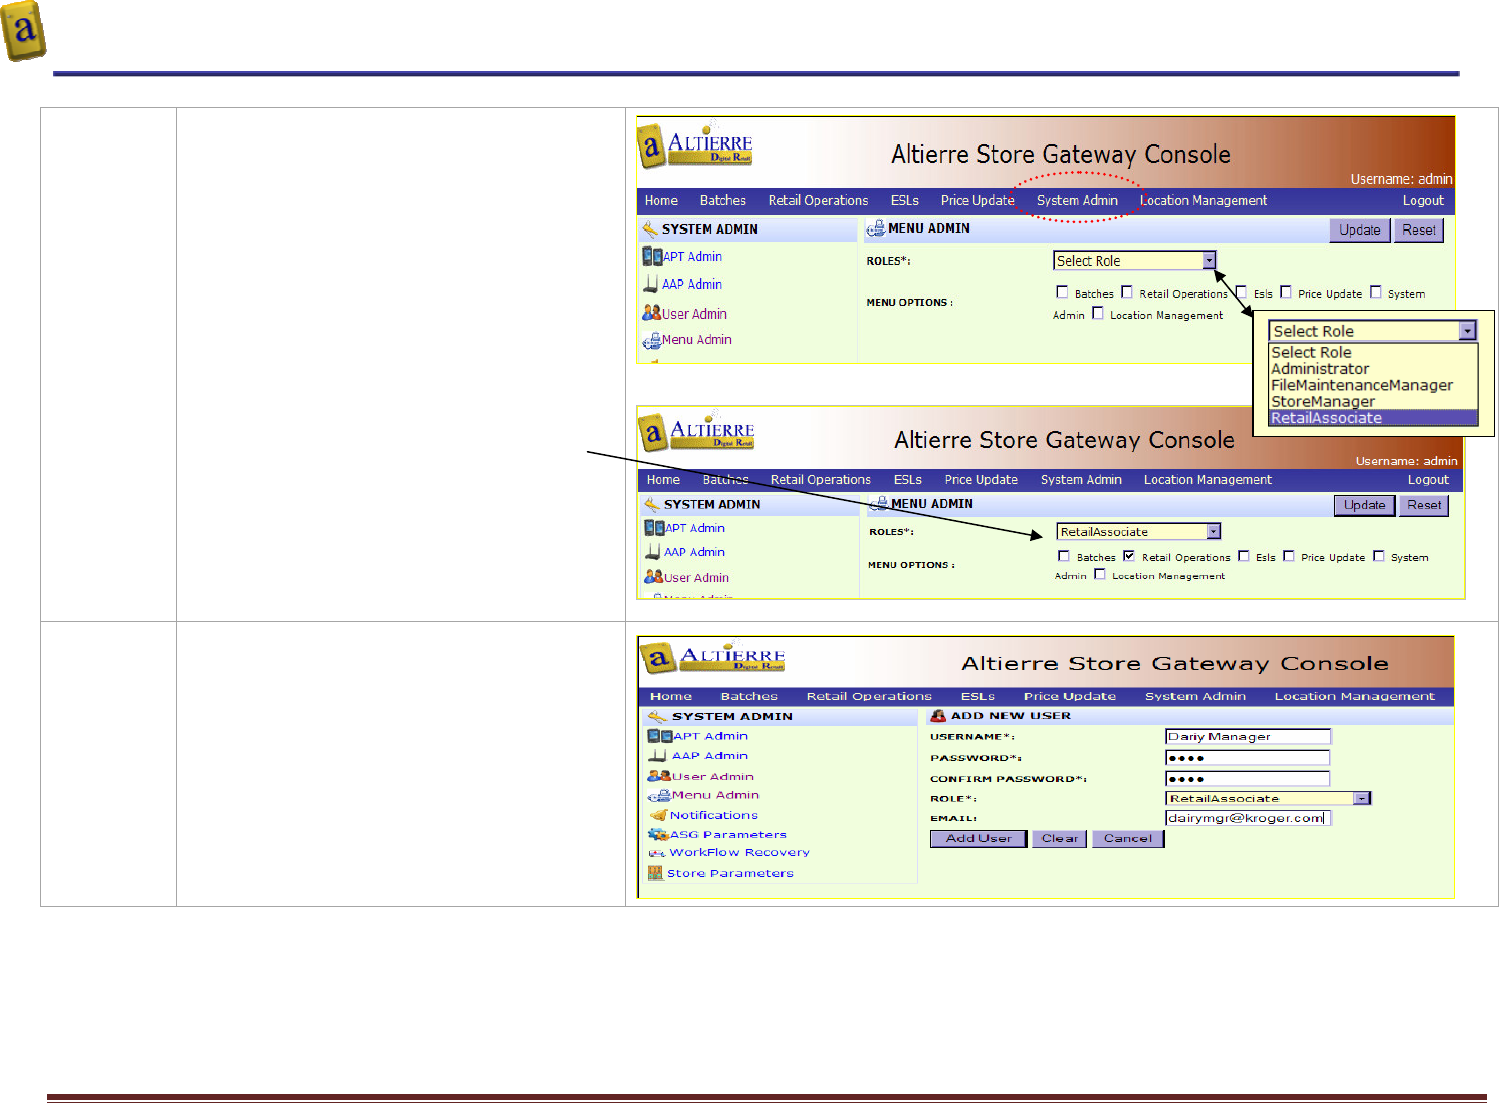Click the Add User button
The height and width of the screenshot is (1103, 1499).
coord(979,839)
